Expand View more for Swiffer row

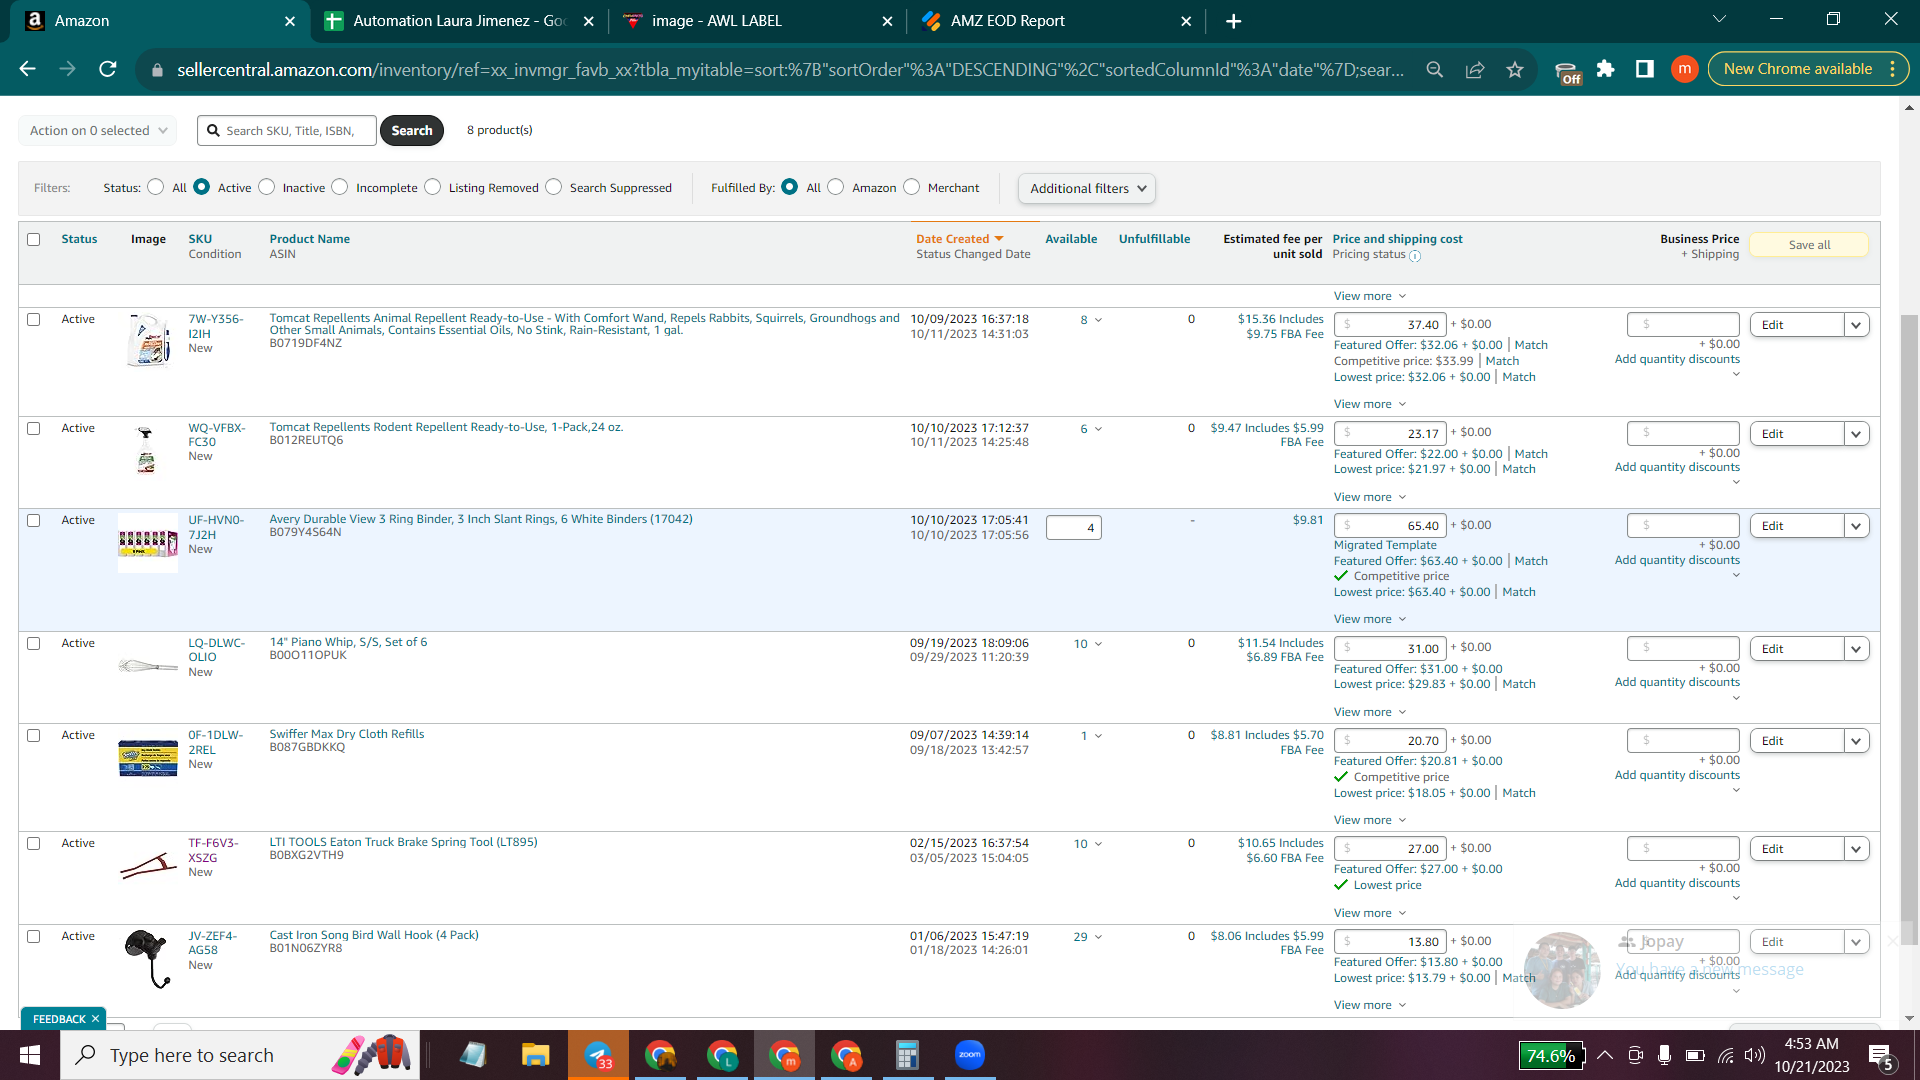[x=1370, y=820]
